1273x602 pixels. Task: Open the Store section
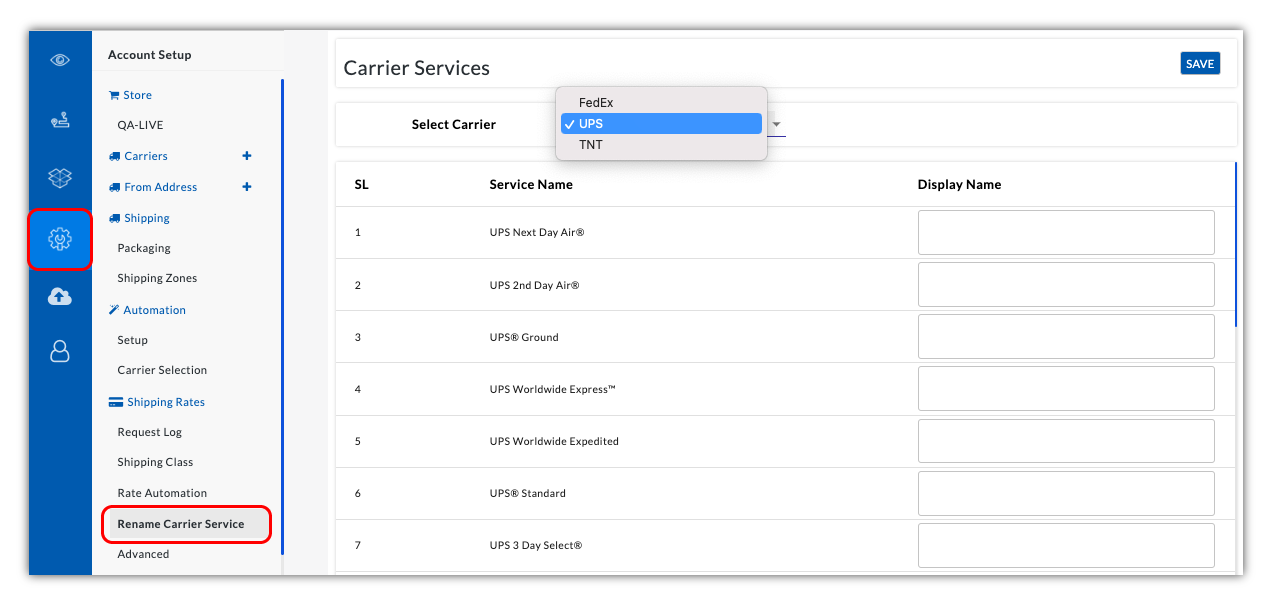[138, 95]
